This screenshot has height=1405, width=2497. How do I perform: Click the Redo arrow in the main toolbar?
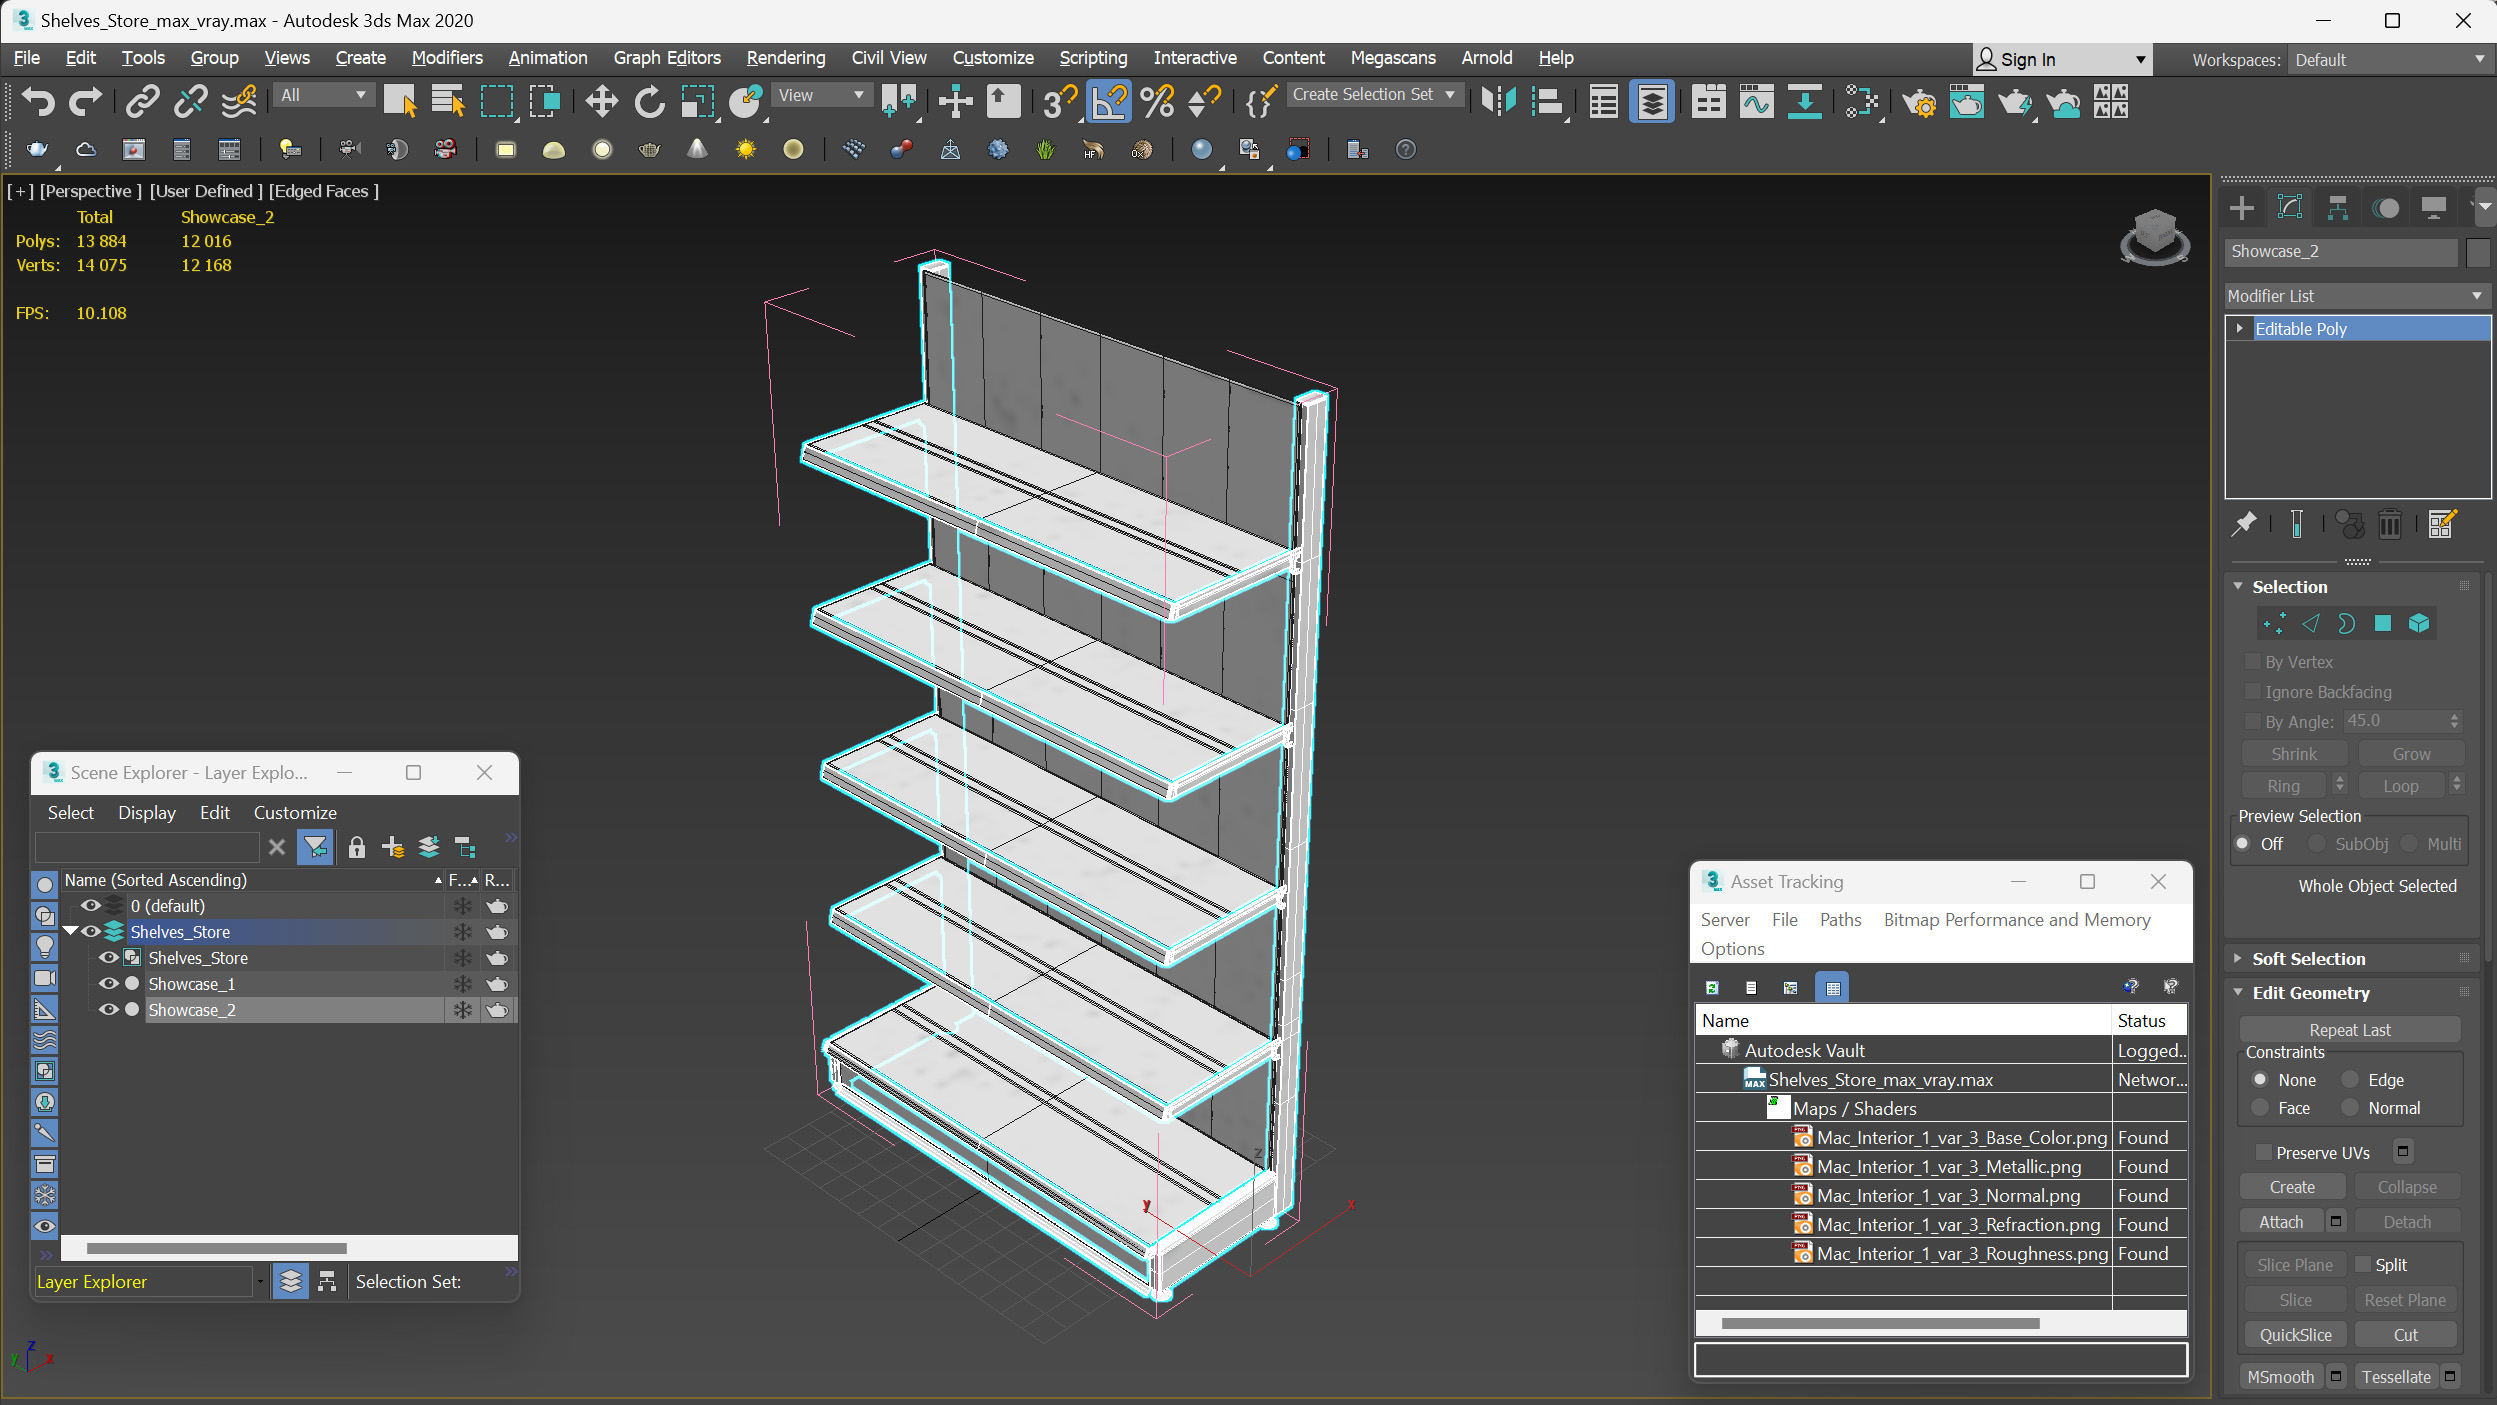86,101
